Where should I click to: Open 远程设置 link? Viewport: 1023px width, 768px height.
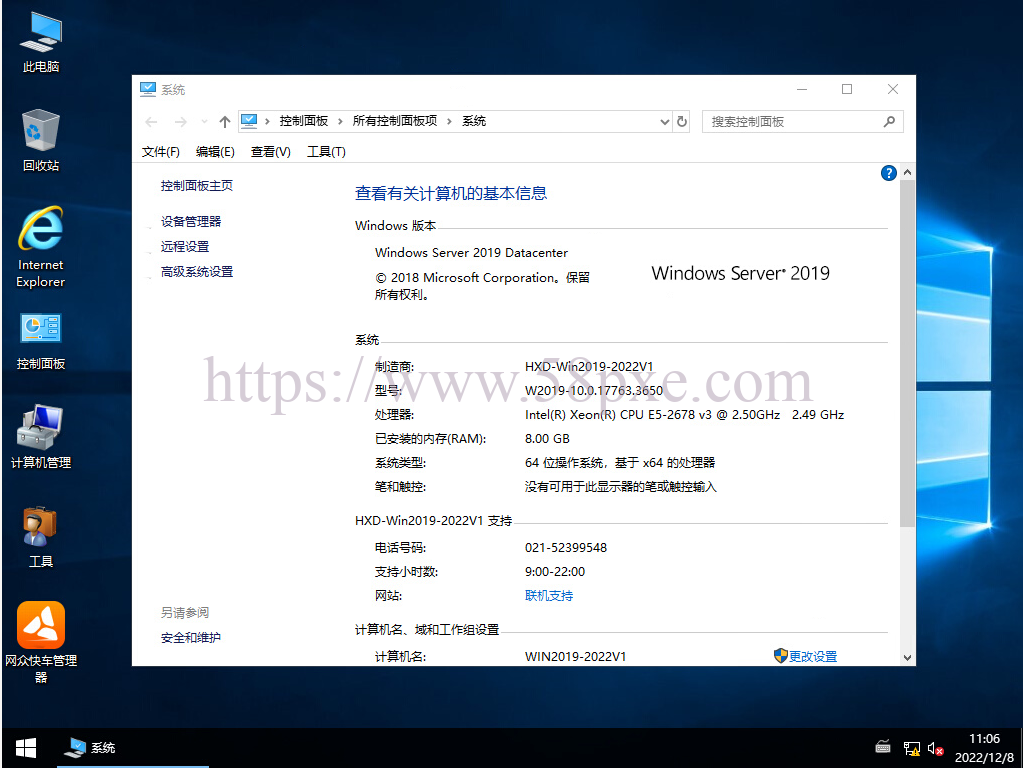pos(185,247)
